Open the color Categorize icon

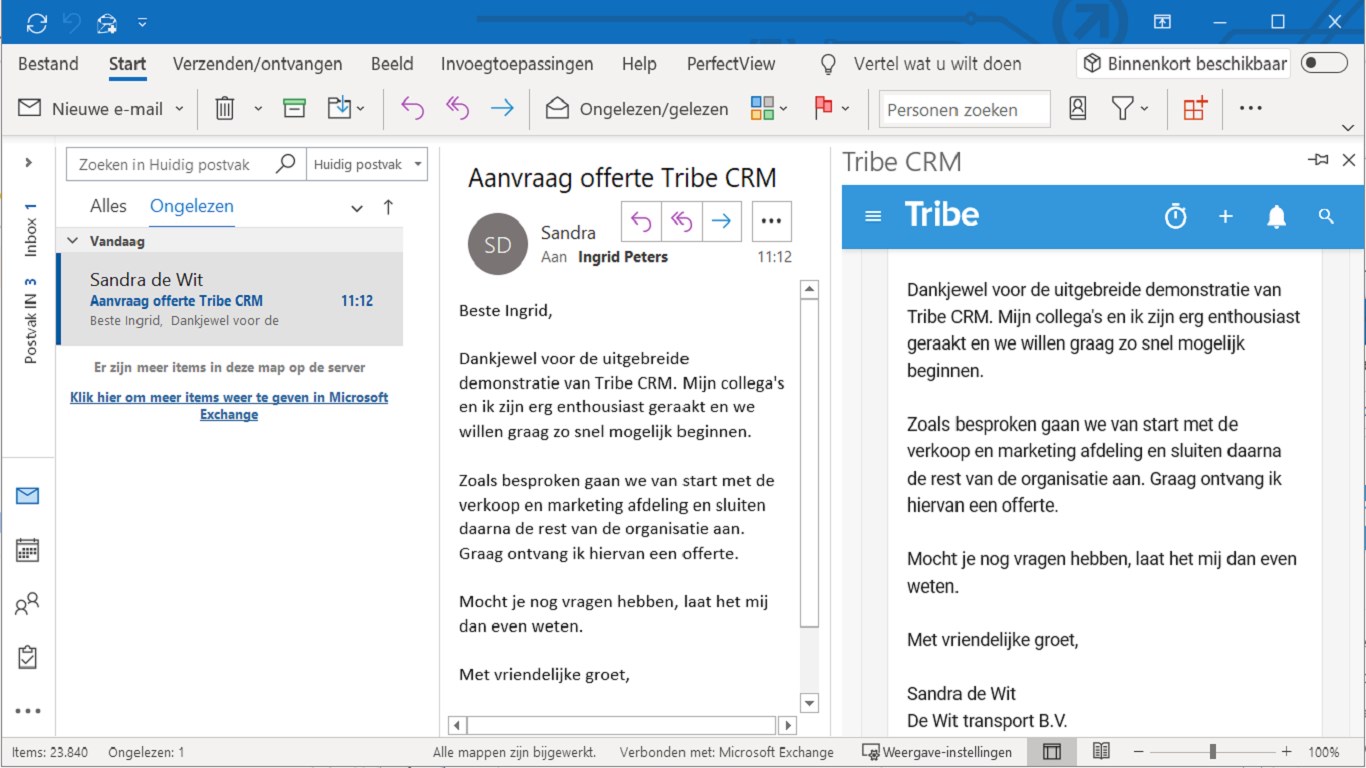tap(769, 109)
